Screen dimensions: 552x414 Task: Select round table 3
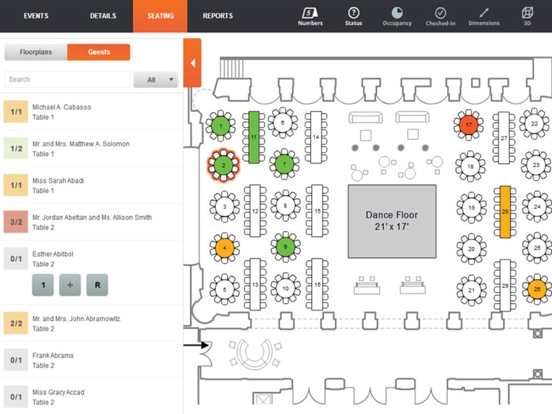click(x=225, y=207)
